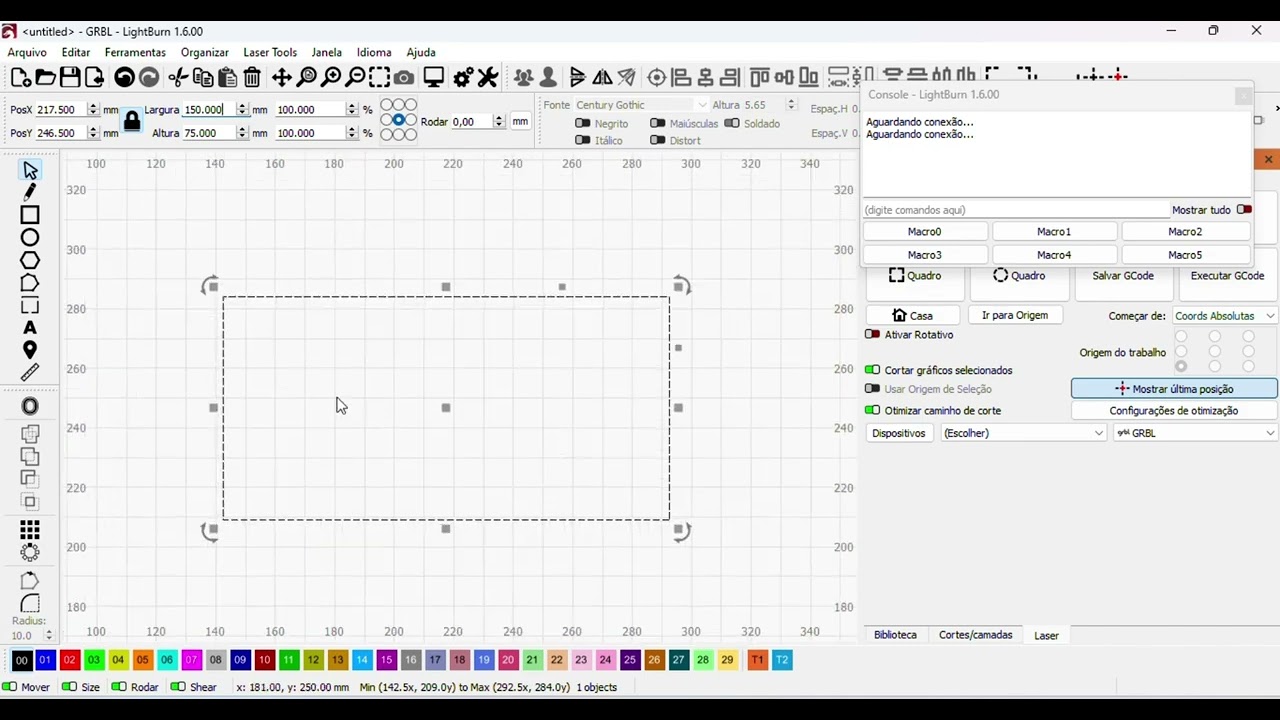This screenshot has height=720, width=1280.
Task: Open the Laser Tools menu
Action: pyautogui.click(x=270, y=52)
